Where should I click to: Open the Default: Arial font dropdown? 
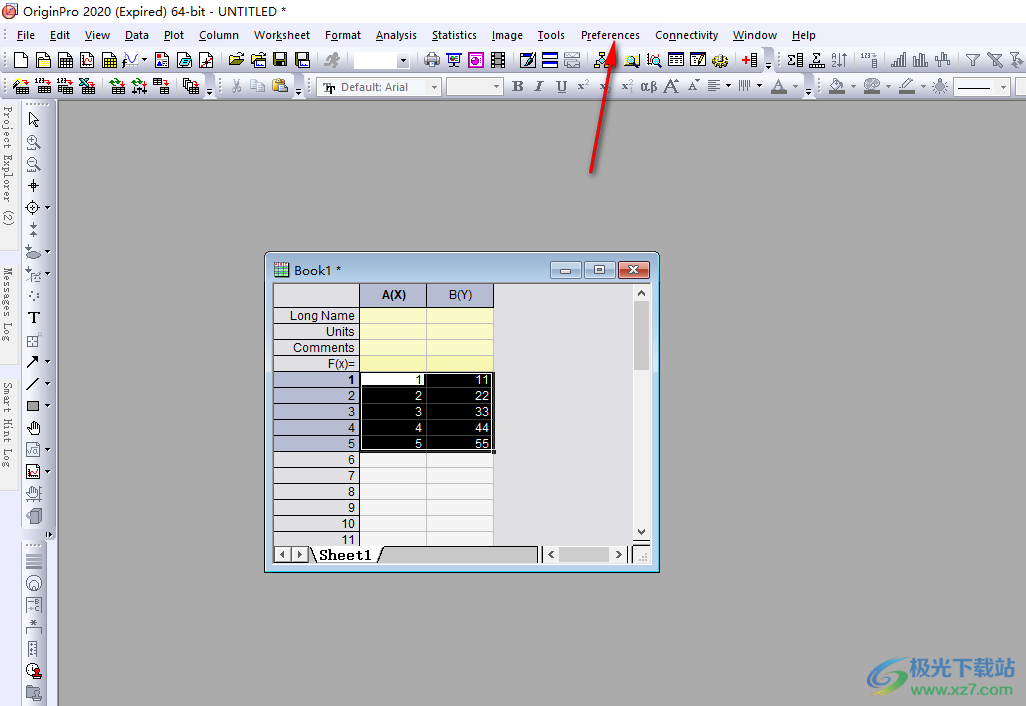(434, 87)
